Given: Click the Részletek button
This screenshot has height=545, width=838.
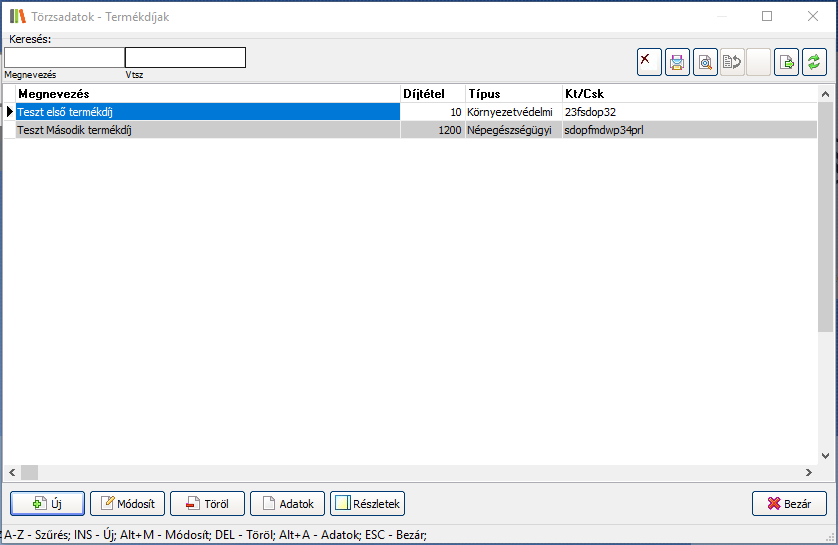Looking at the screenshot, I should 367,504.
